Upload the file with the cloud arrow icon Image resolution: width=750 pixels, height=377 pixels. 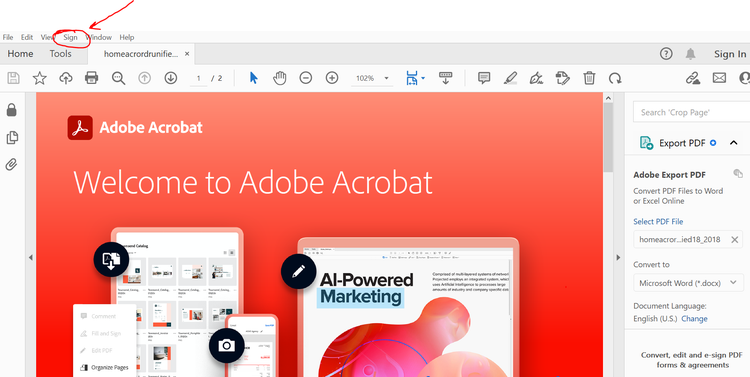[66, 78]
